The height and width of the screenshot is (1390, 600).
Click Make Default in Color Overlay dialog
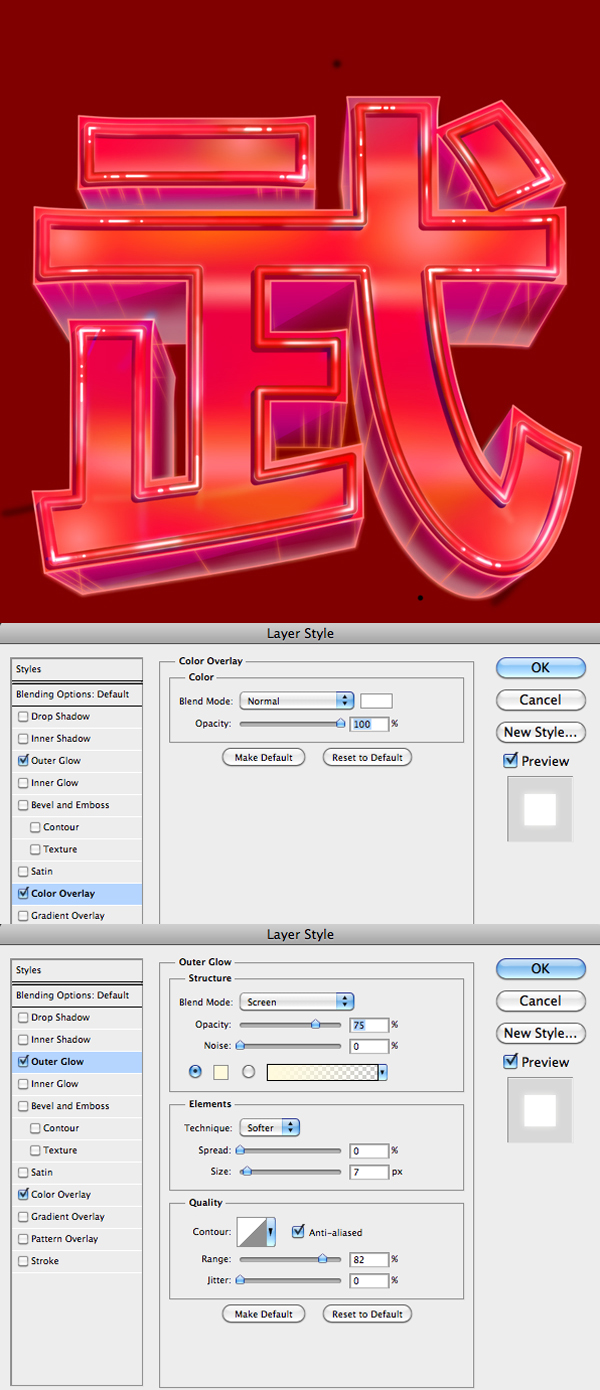click(263, 758)
